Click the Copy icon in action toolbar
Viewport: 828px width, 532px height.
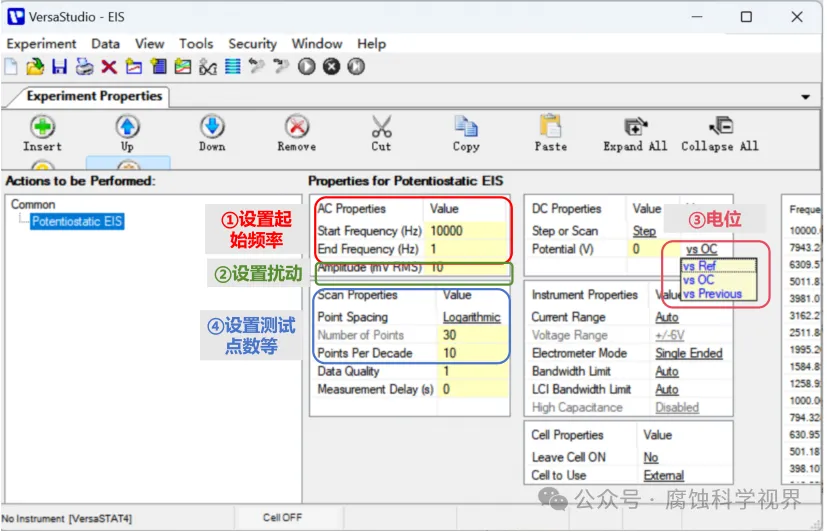tap(466, 127)
